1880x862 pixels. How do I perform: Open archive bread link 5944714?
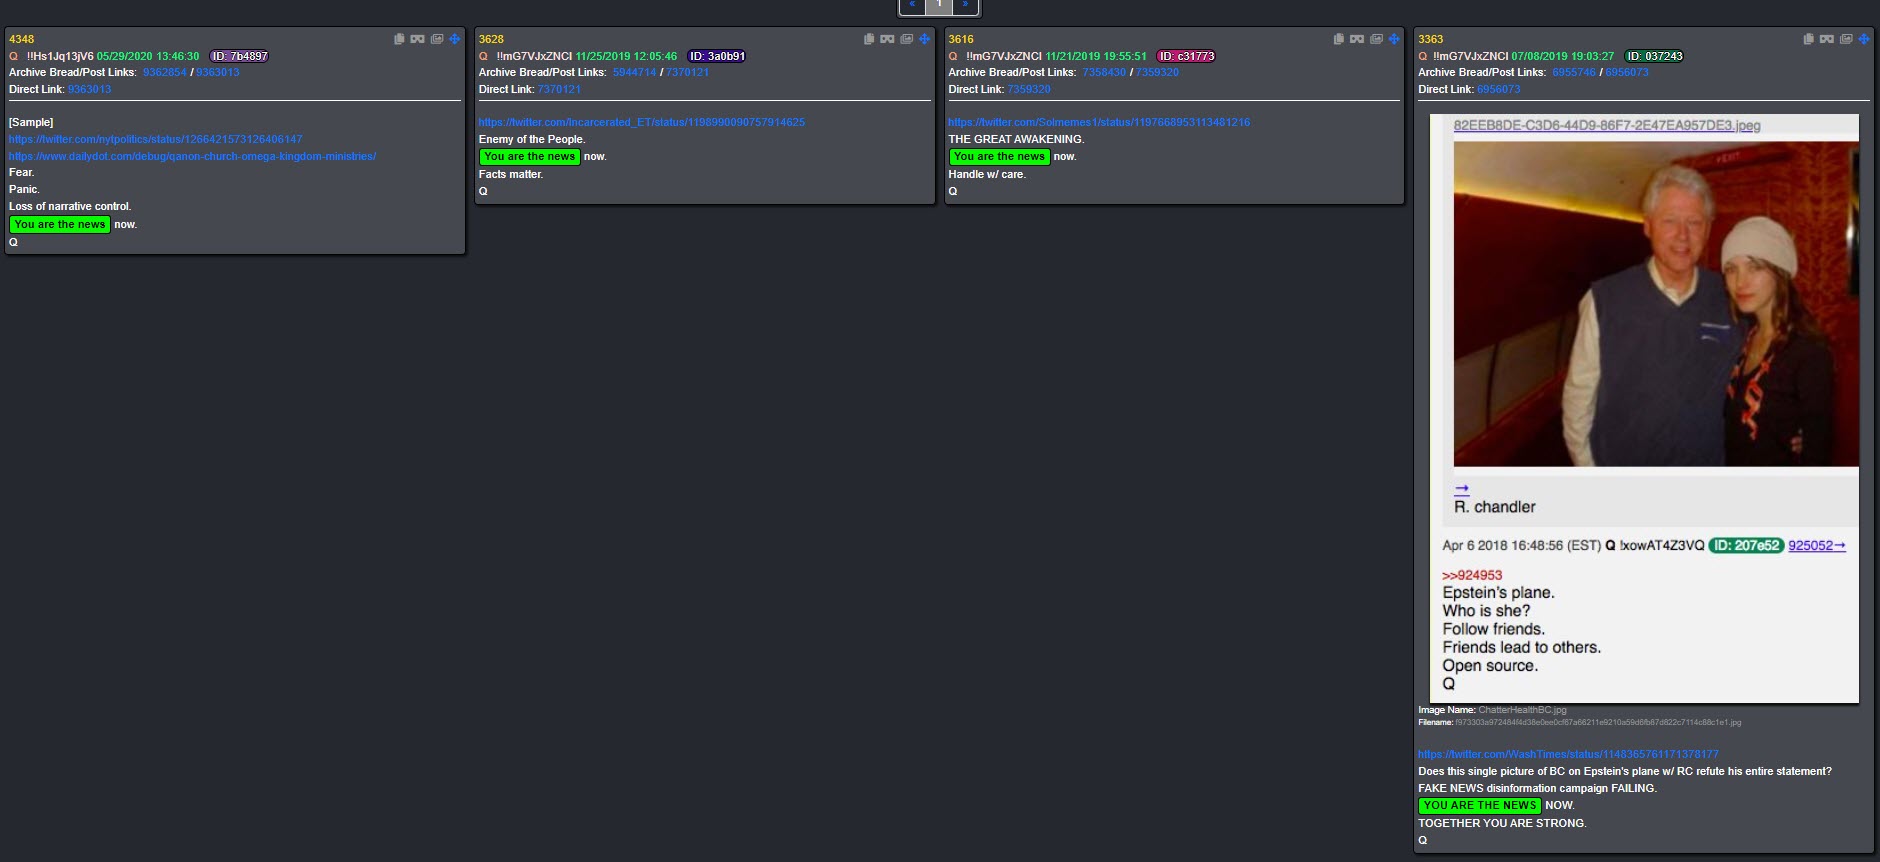click(635, 72)
